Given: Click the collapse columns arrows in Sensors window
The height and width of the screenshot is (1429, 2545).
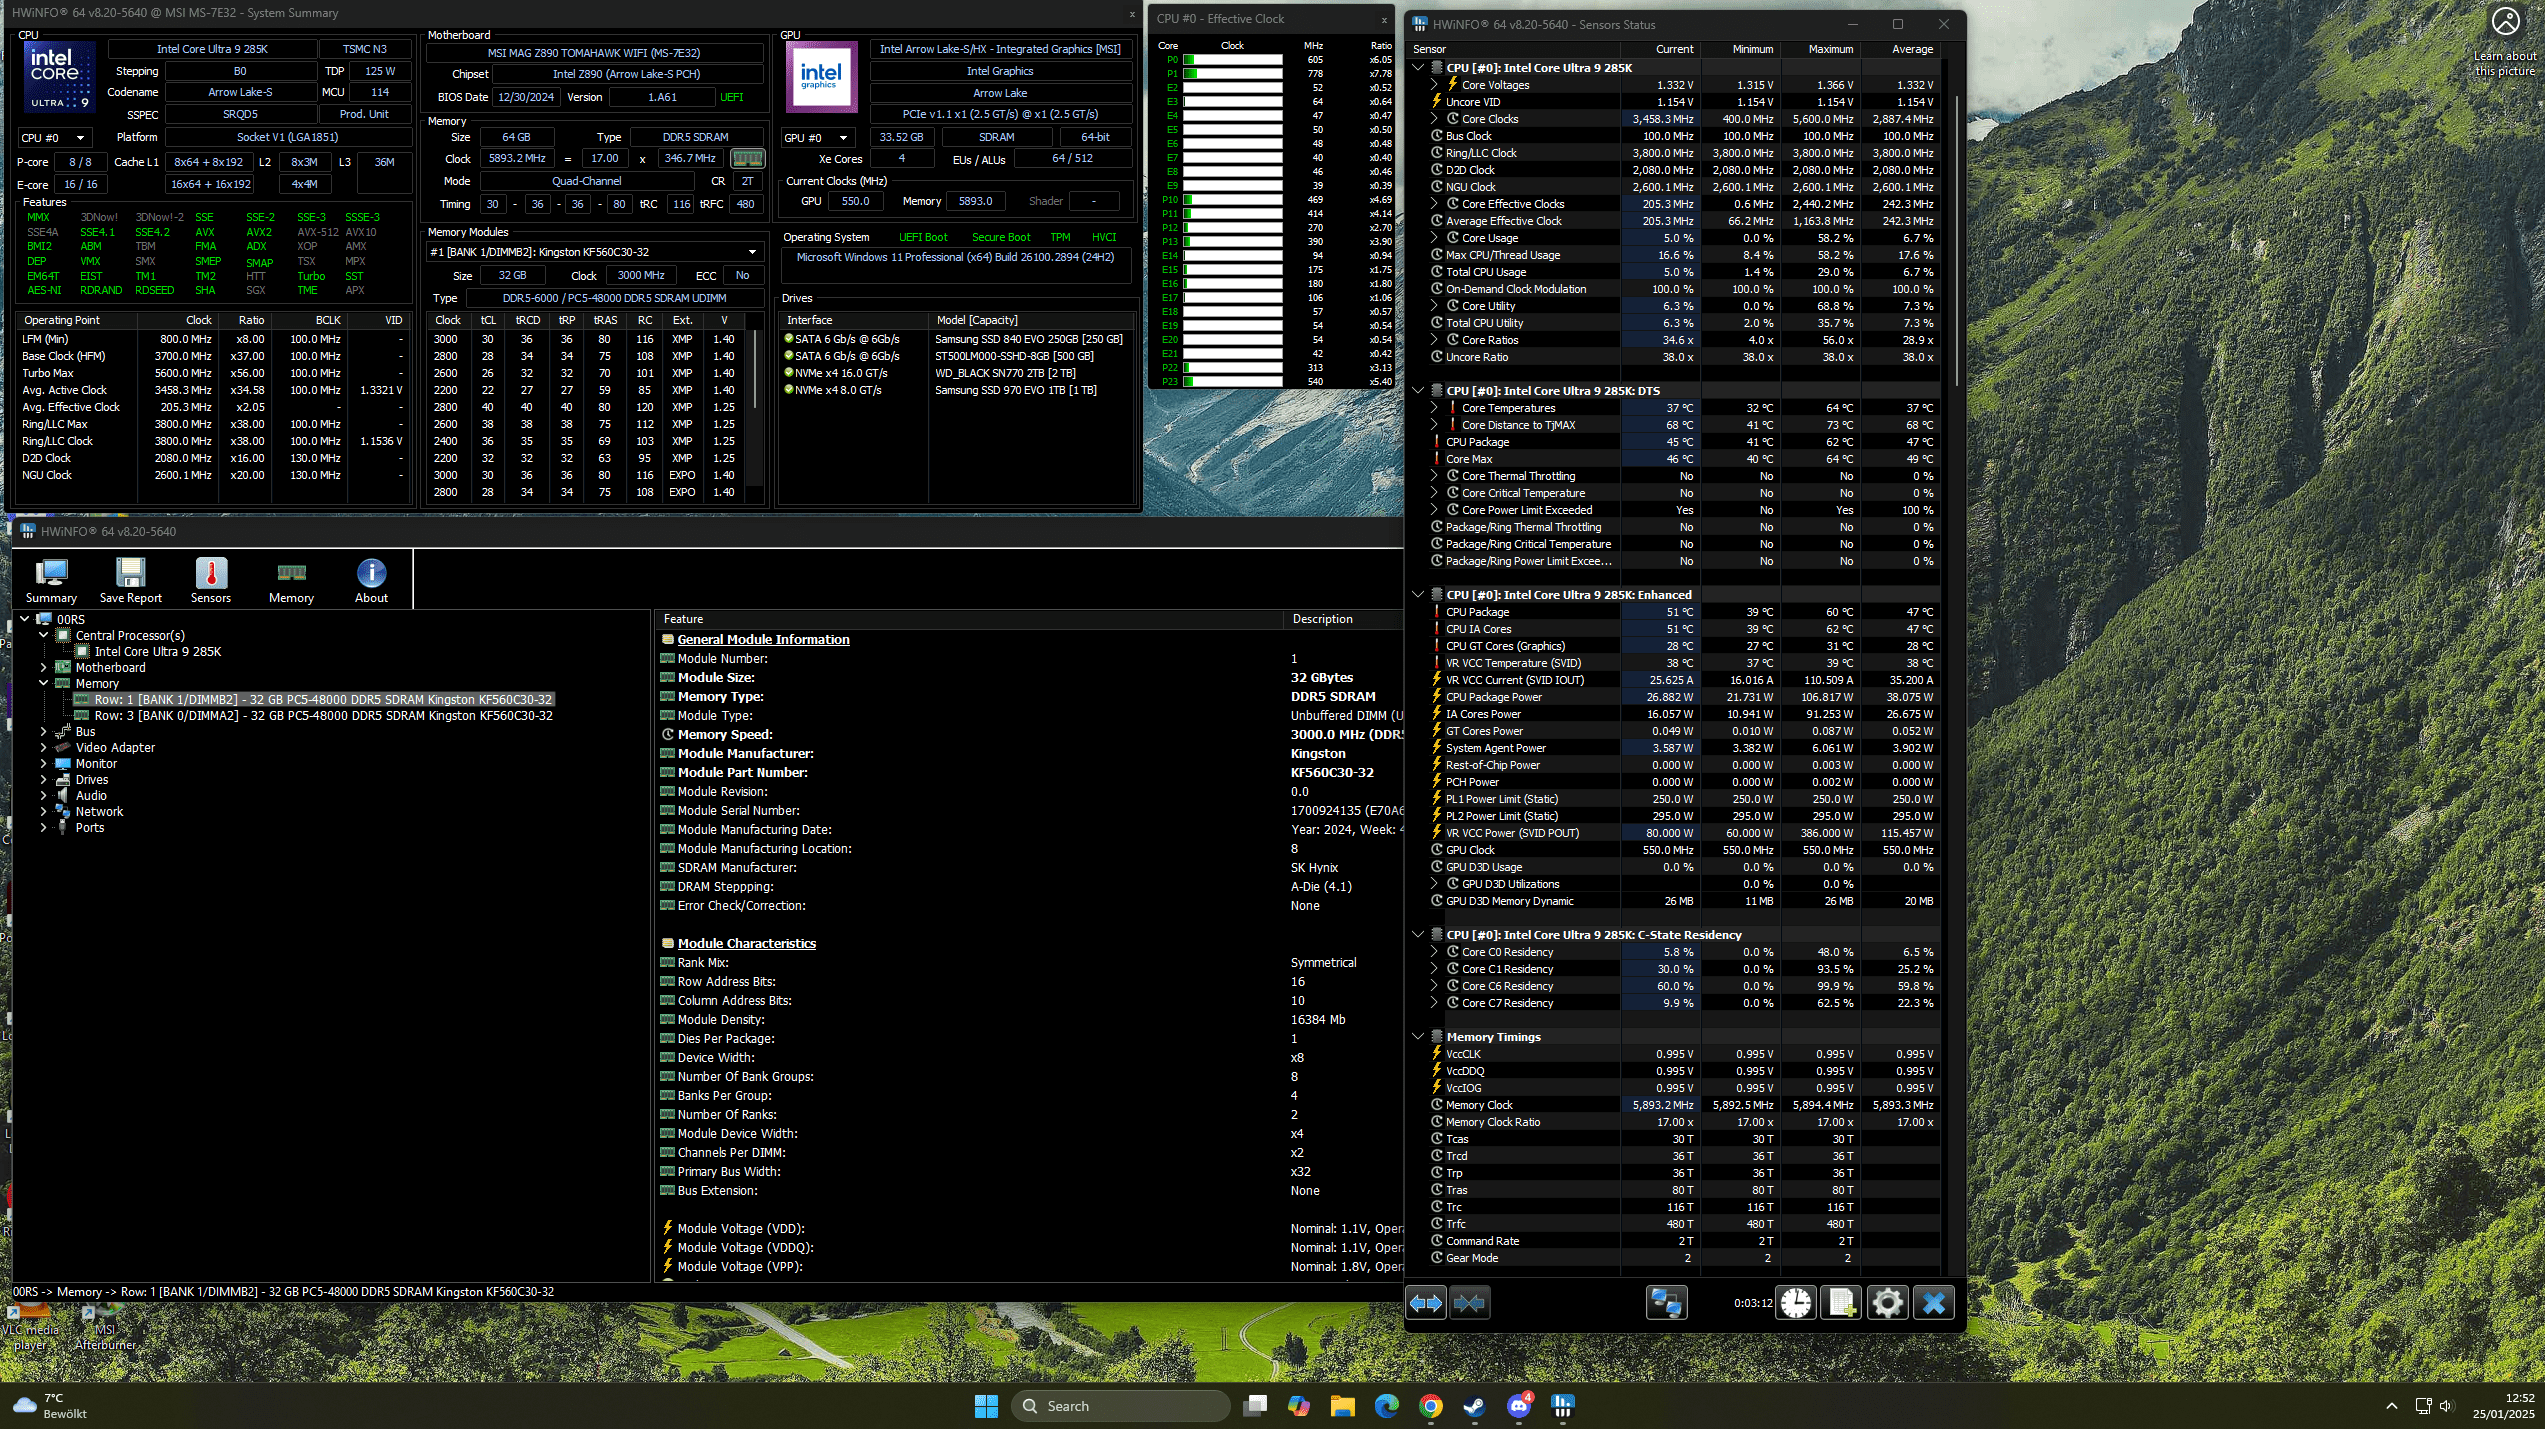Looking at the screenshot, I should tap(1470, 1303).
